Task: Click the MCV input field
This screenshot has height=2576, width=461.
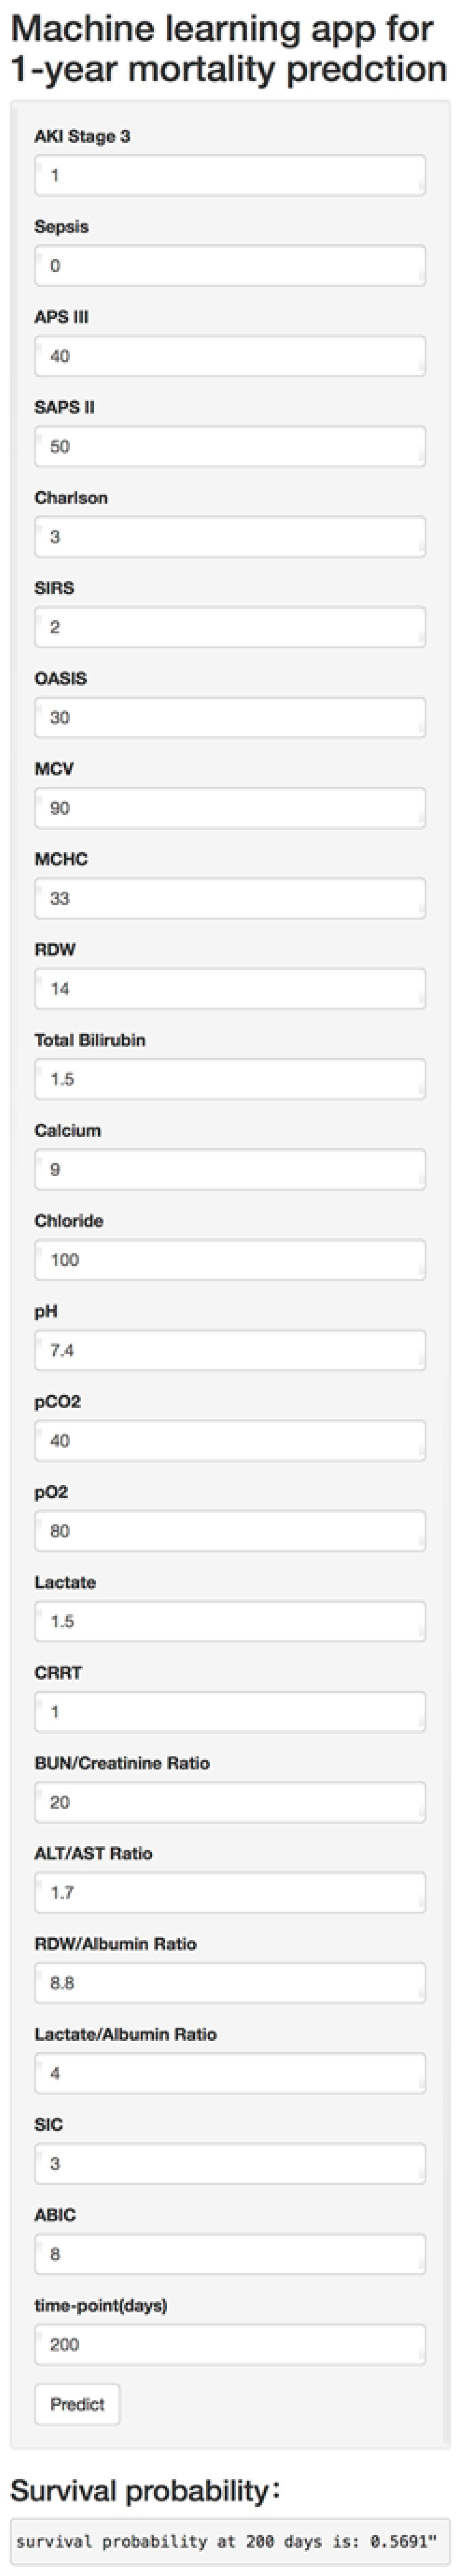Action: click(x=230, y=808)
